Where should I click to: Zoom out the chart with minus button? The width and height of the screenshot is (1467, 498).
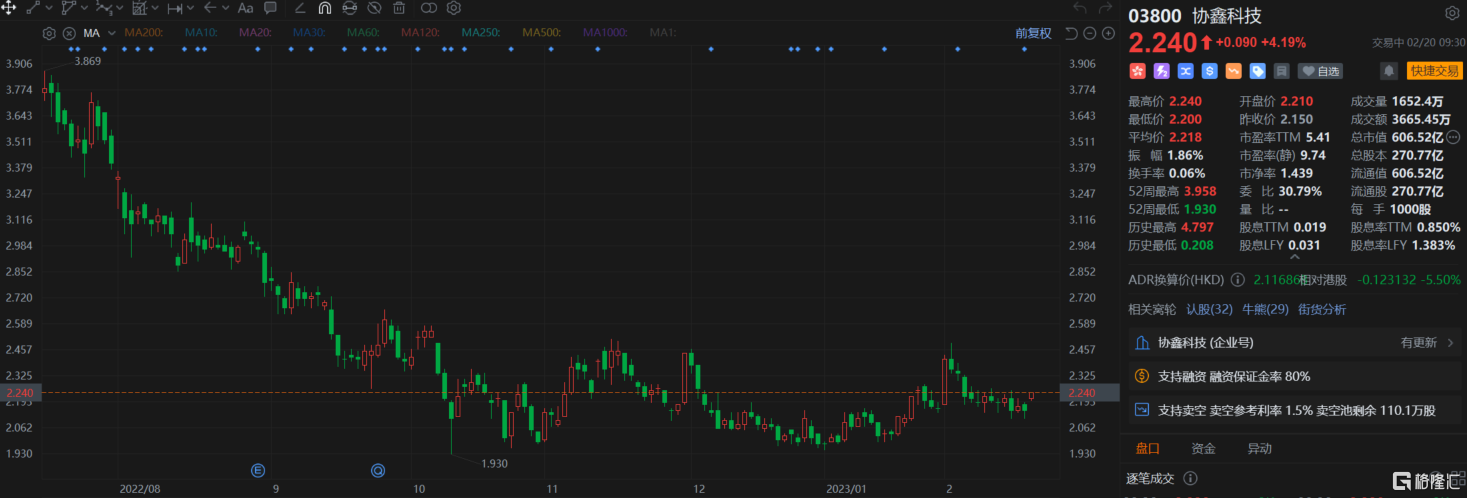[1089, 33]
